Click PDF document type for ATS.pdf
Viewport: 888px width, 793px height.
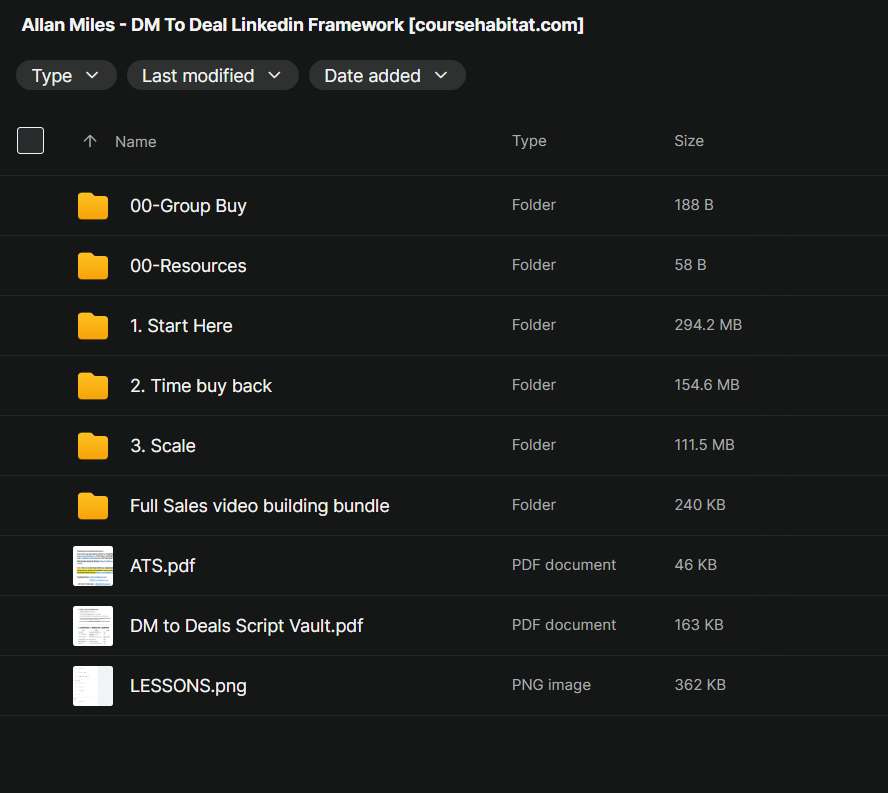[563, 565]
